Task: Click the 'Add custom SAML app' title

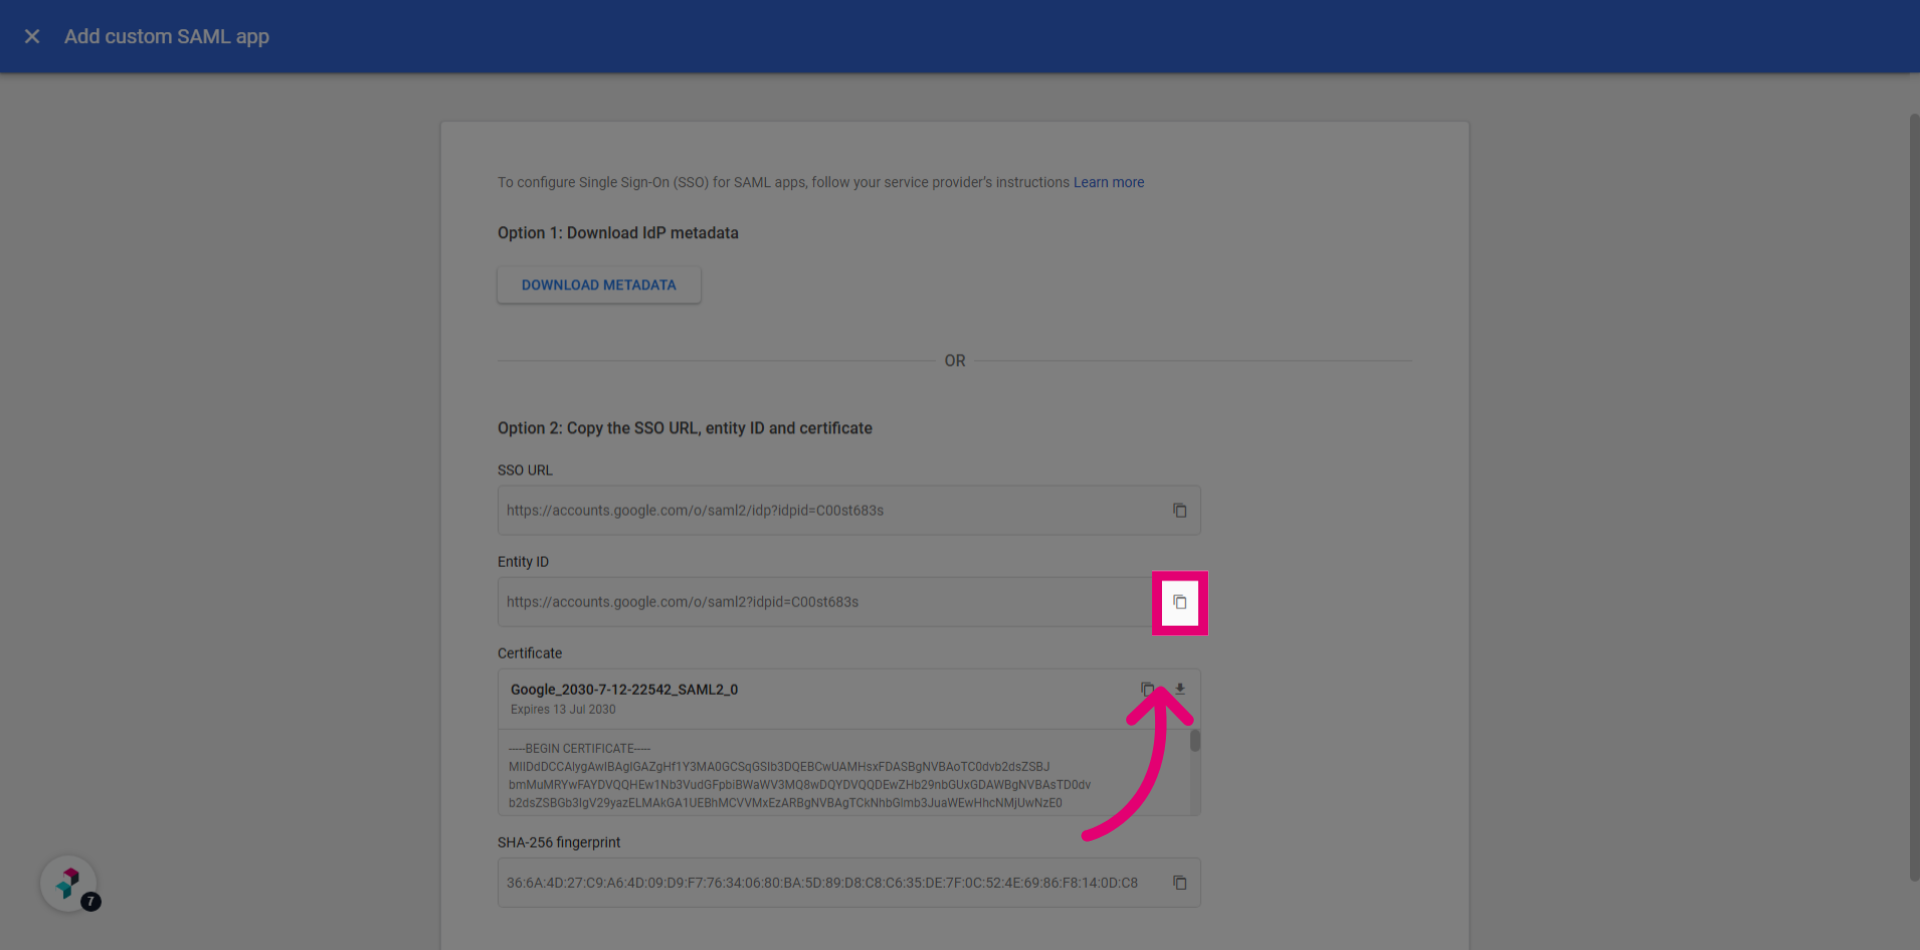Action: pos(167,37)
